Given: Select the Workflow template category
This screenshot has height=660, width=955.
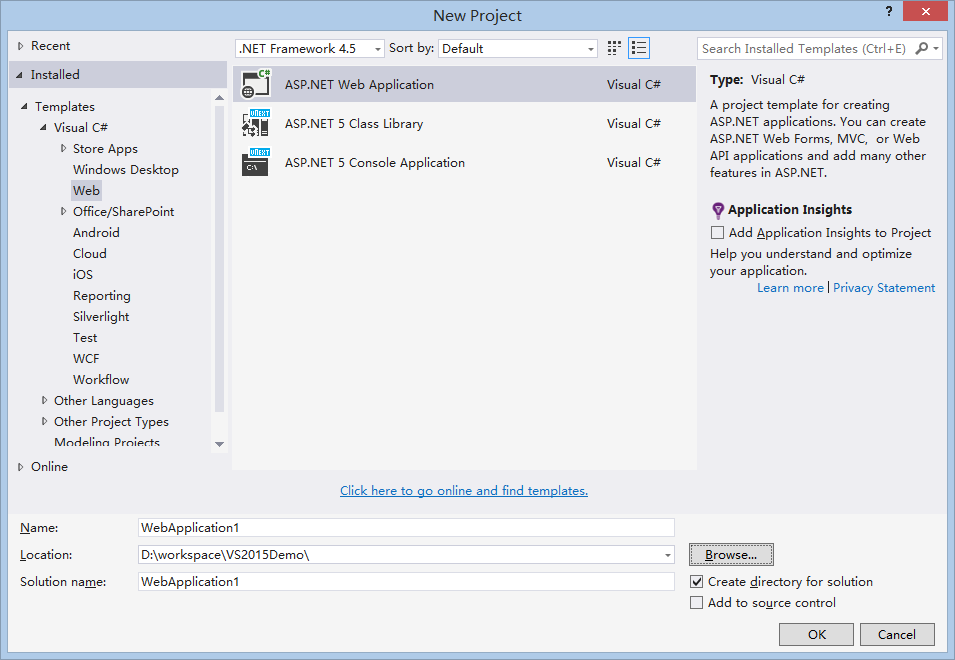Looking at the screenshot, I should [x=101, y=380].
